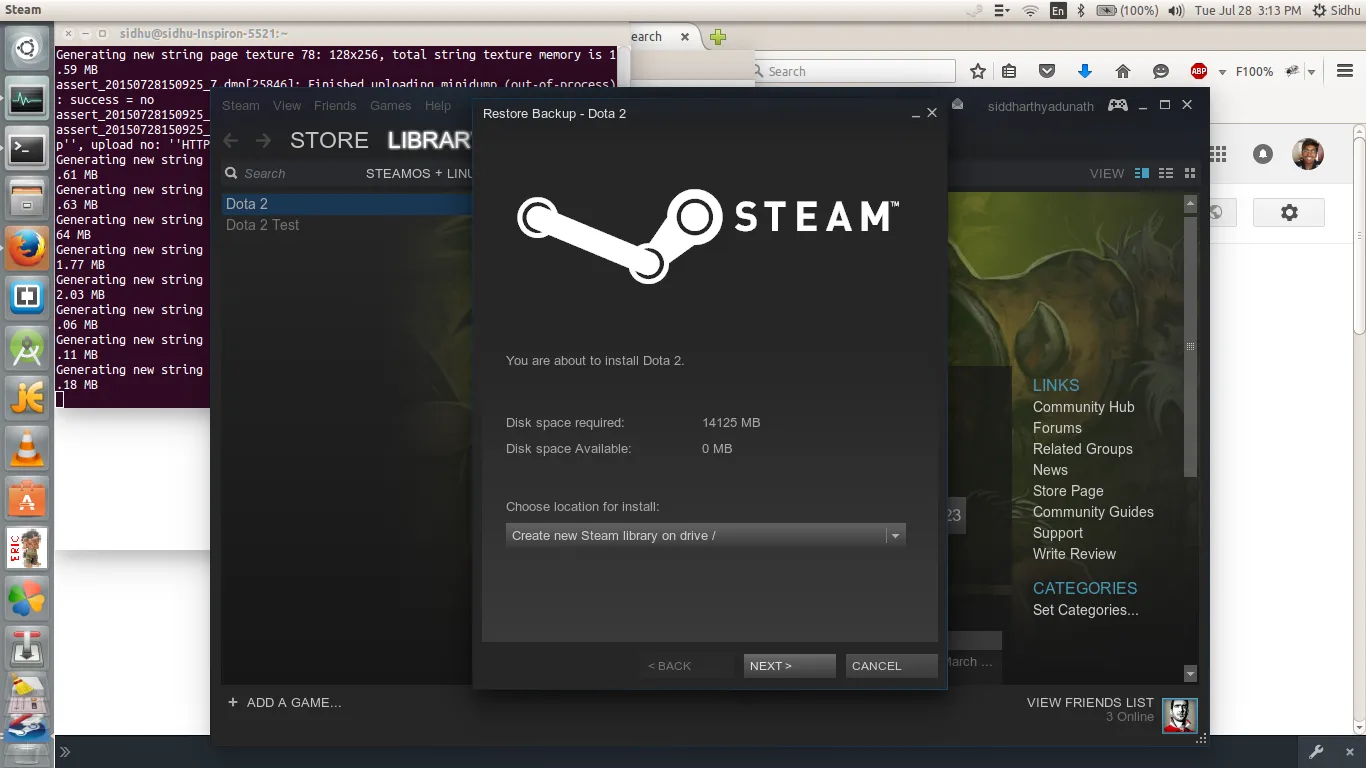Switch Steam library to list view
The height and width of the screenshot is (768, 1366).
point(1166,174)
